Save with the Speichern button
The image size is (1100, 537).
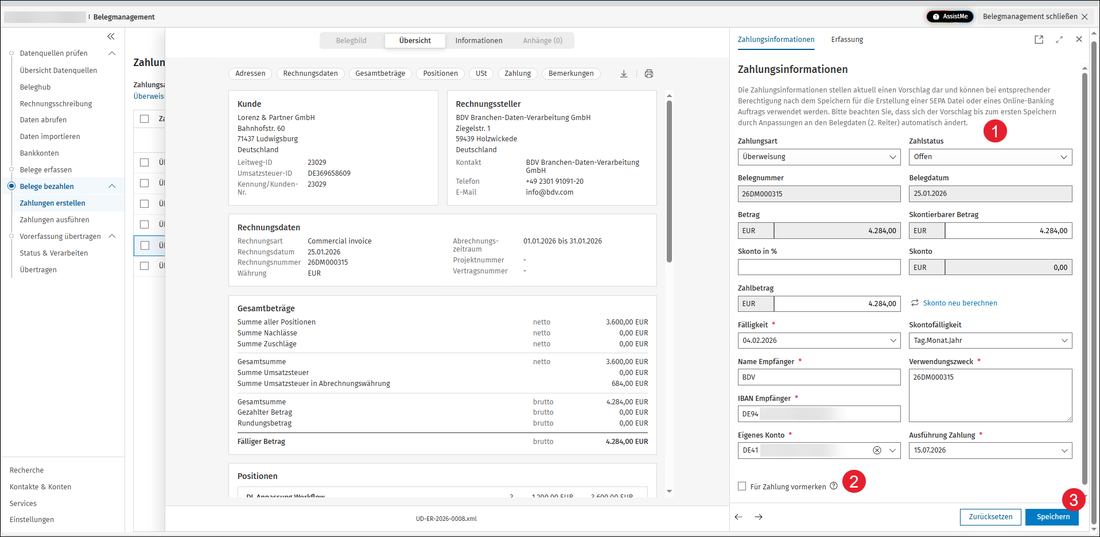[x=1052, y=517]
